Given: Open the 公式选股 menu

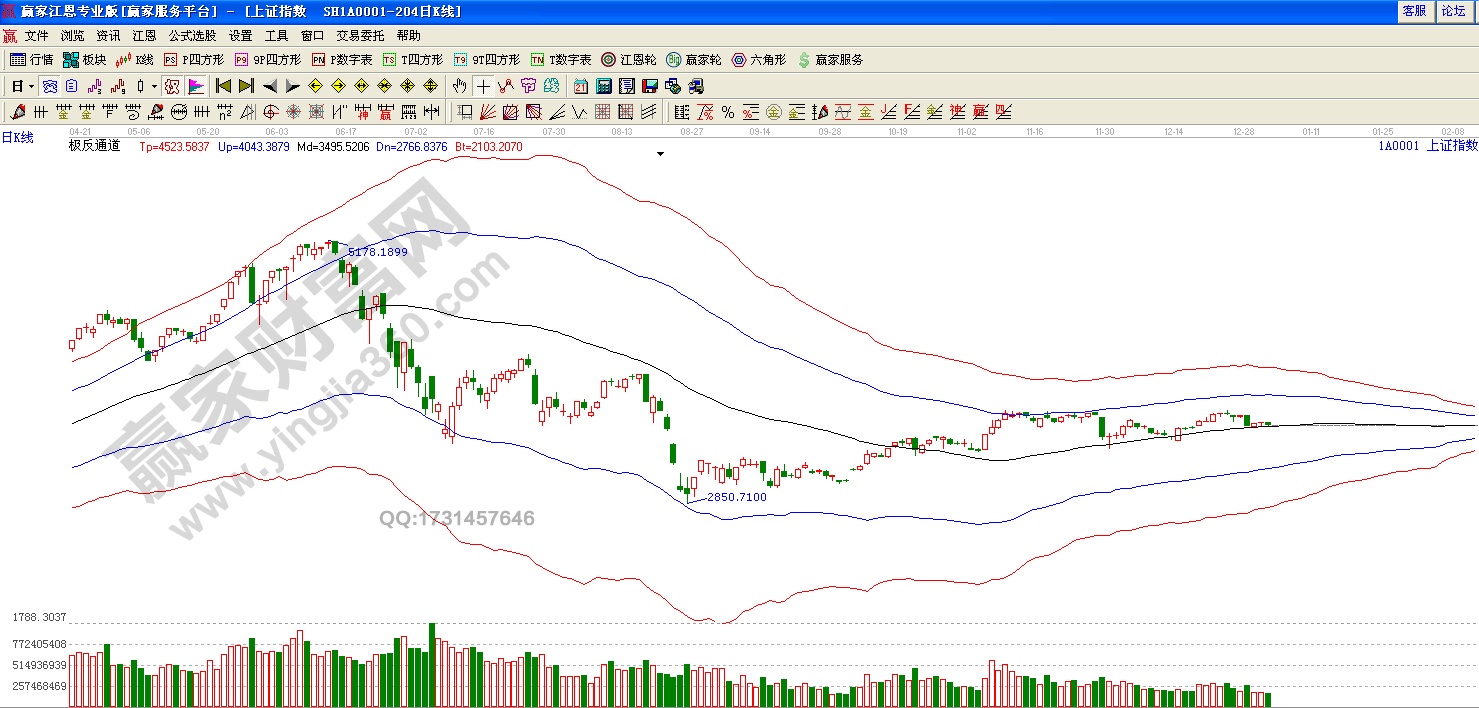Looking at the screenshot, I should [x=192, y=35].
